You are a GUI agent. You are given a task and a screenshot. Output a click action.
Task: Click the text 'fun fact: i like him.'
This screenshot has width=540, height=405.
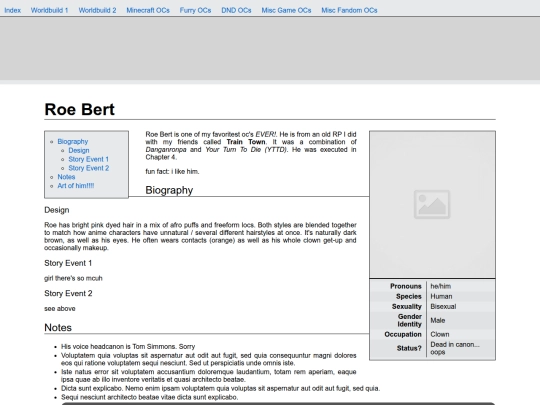172,172
